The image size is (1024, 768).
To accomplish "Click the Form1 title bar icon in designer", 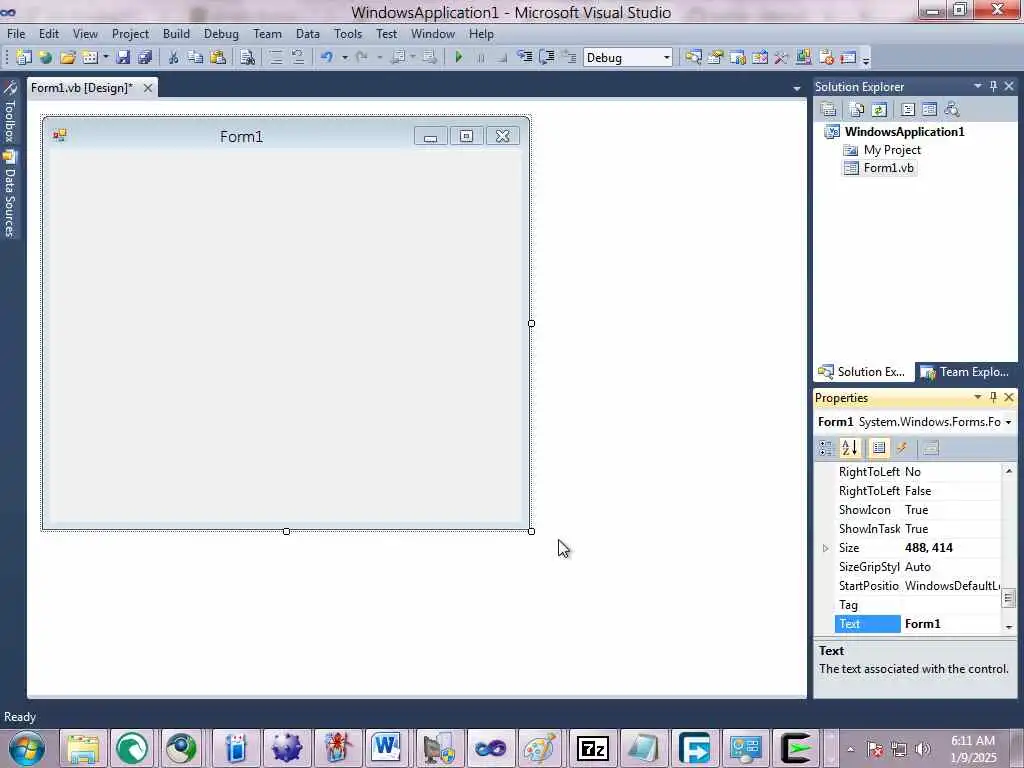I will (60, 135).
